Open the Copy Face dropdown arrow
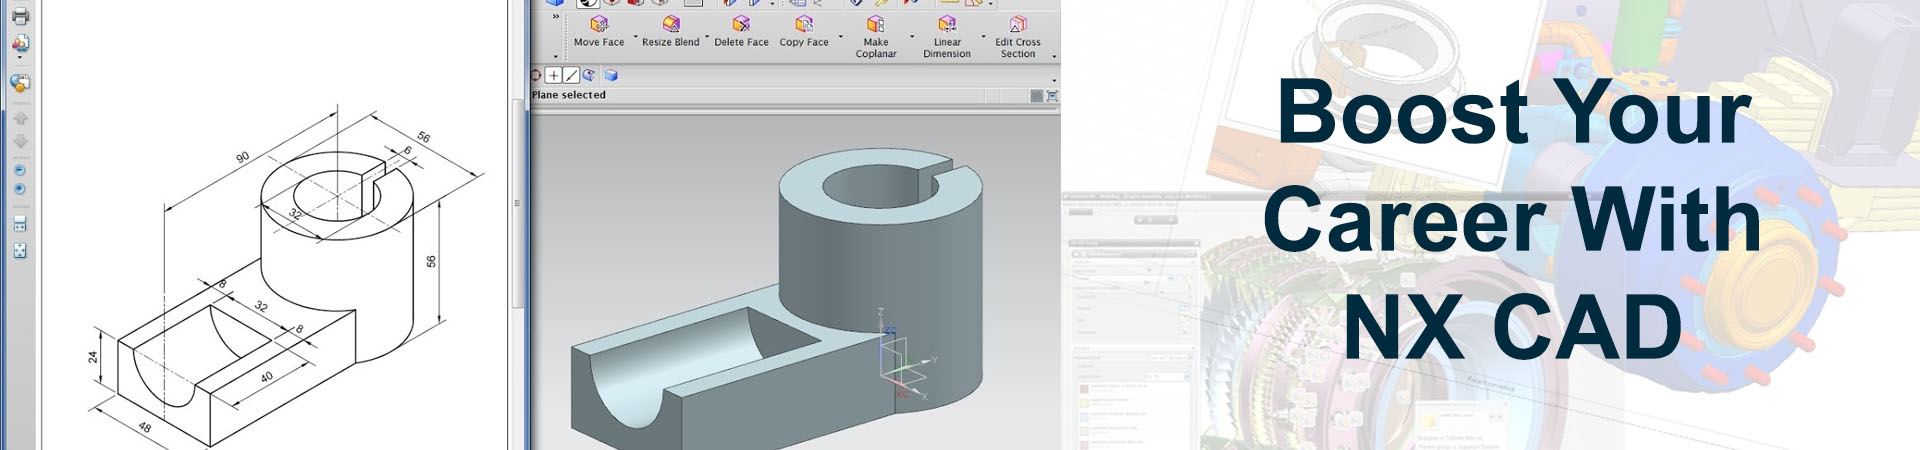This screenshot has height=450, width=1920. coord(840,38)
